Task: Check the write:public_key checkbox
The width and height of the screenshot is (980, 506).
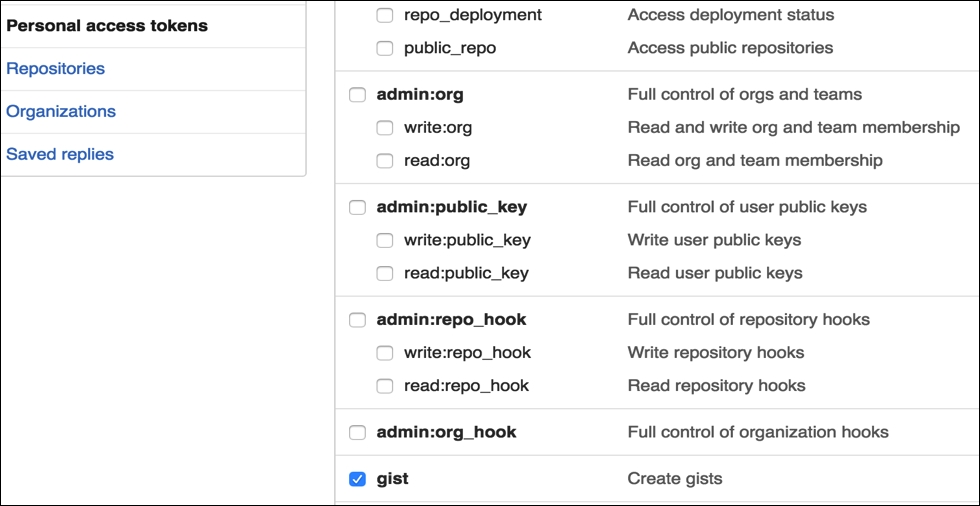Action: click(385, 241)
